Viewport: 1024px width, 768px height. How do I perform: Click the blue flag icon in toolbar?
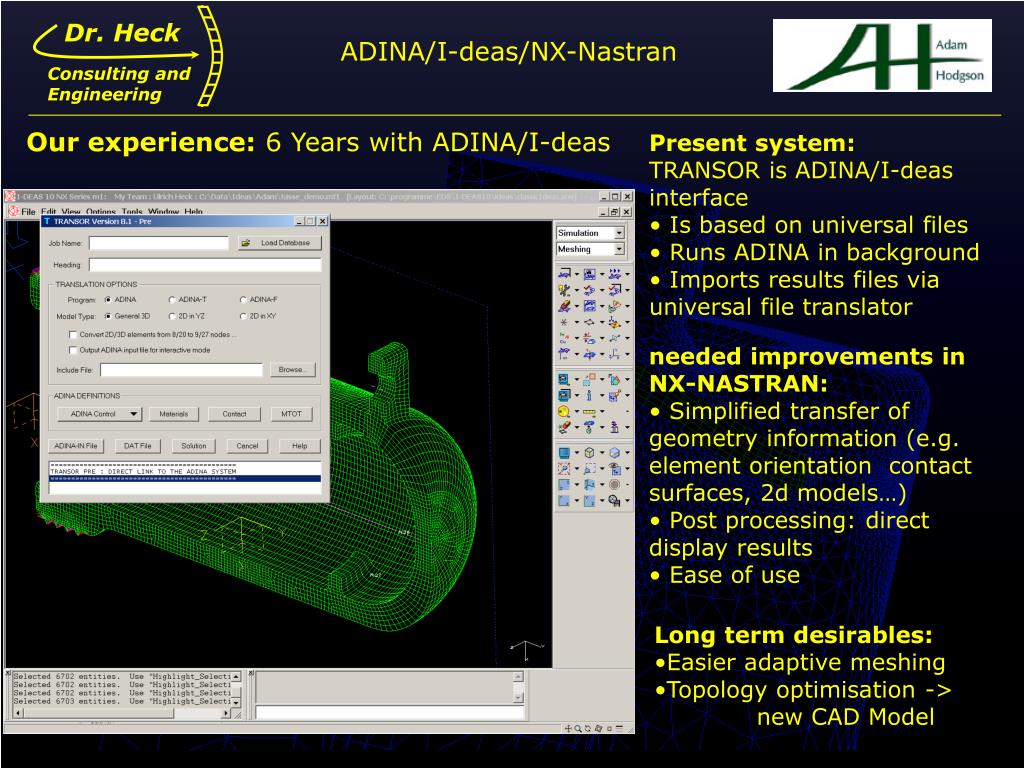coord(590,485)
